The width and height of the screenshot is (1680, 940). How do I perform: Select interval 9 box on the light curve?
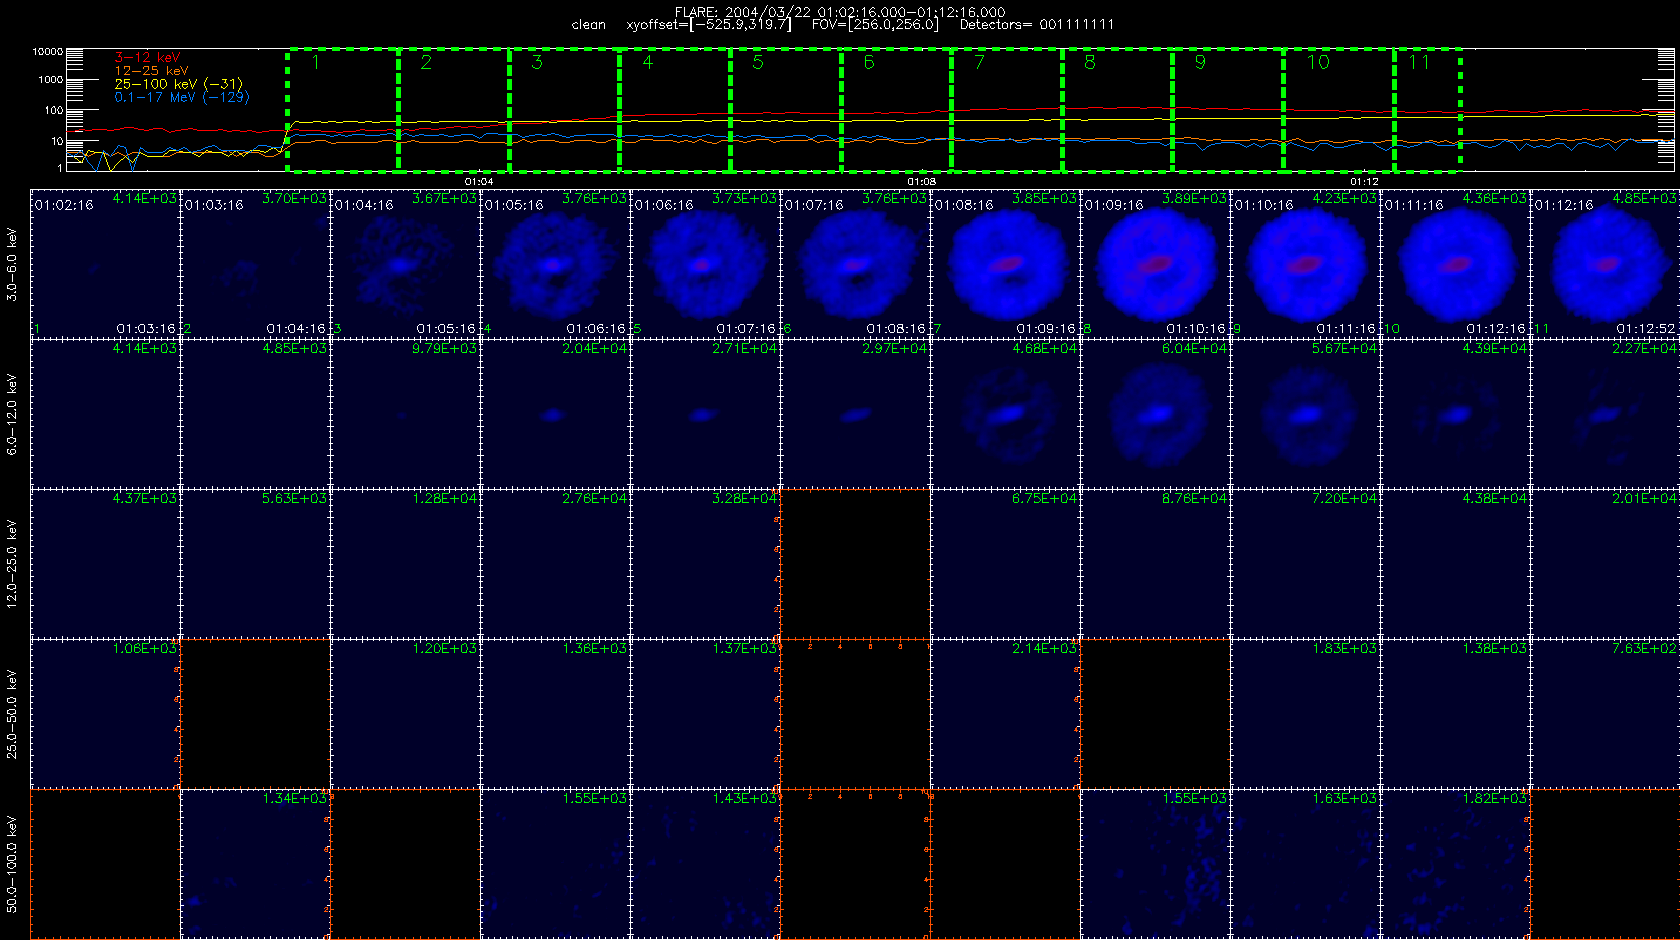point(1228,109)
